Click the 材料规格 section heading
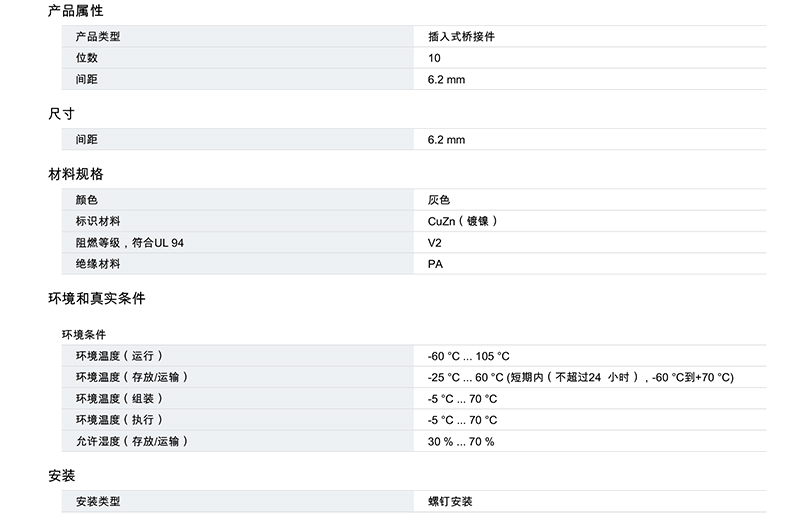Viewport: 790px width, 515px height. coord(75,174)
